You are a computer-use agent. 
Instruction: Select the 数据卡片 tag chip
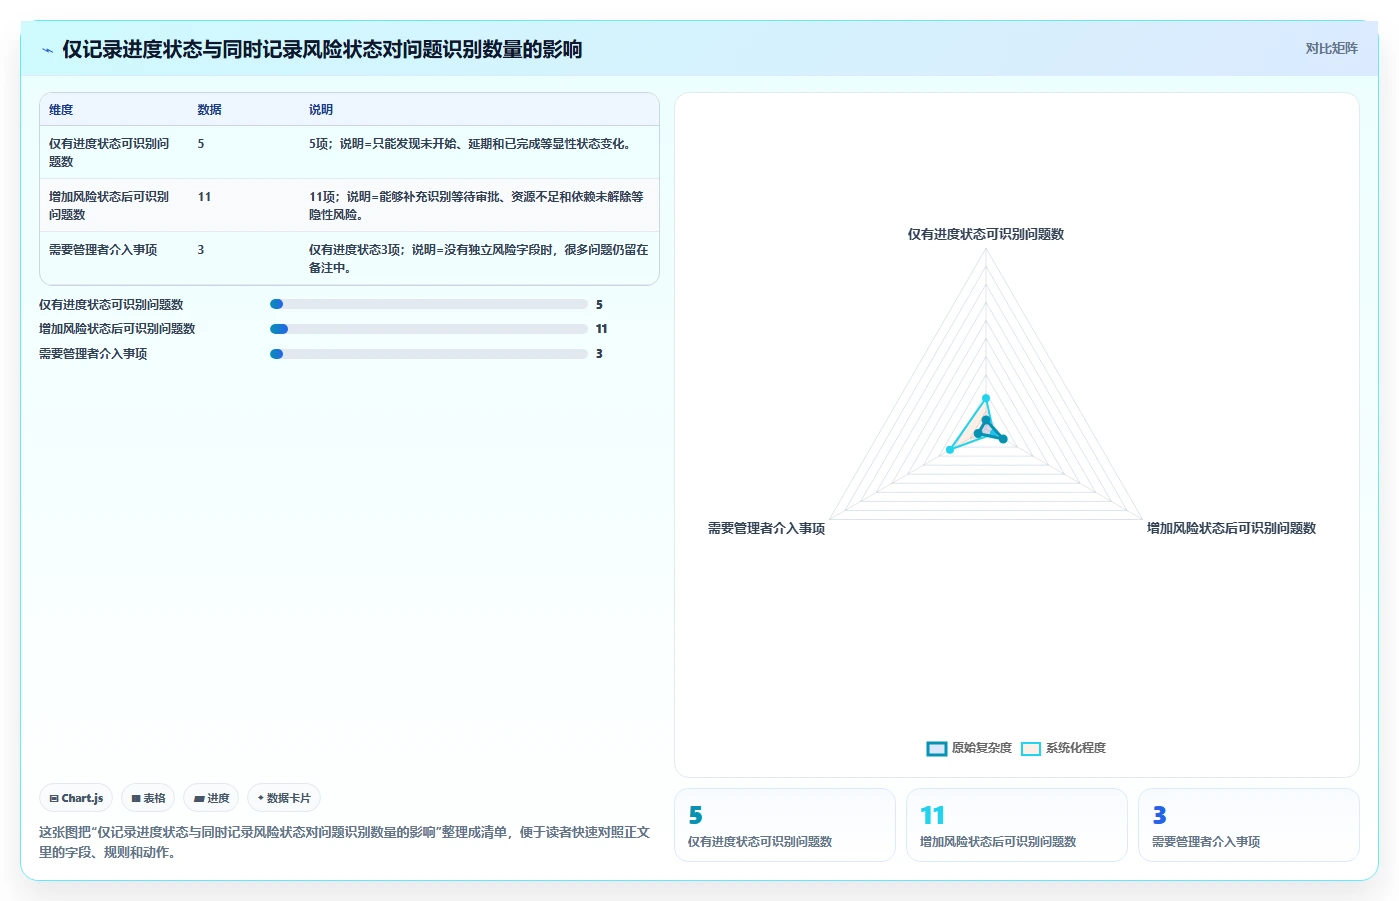click(284, 798)
